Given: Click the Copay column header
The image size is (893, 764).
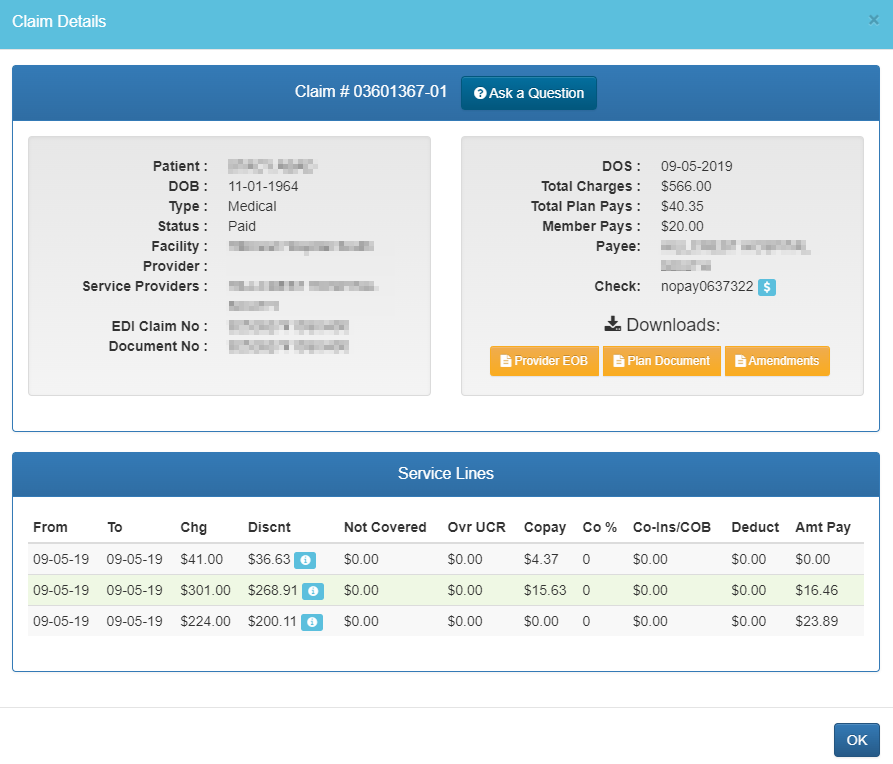Looking at the screenshot, I should (x=544, y=528).
